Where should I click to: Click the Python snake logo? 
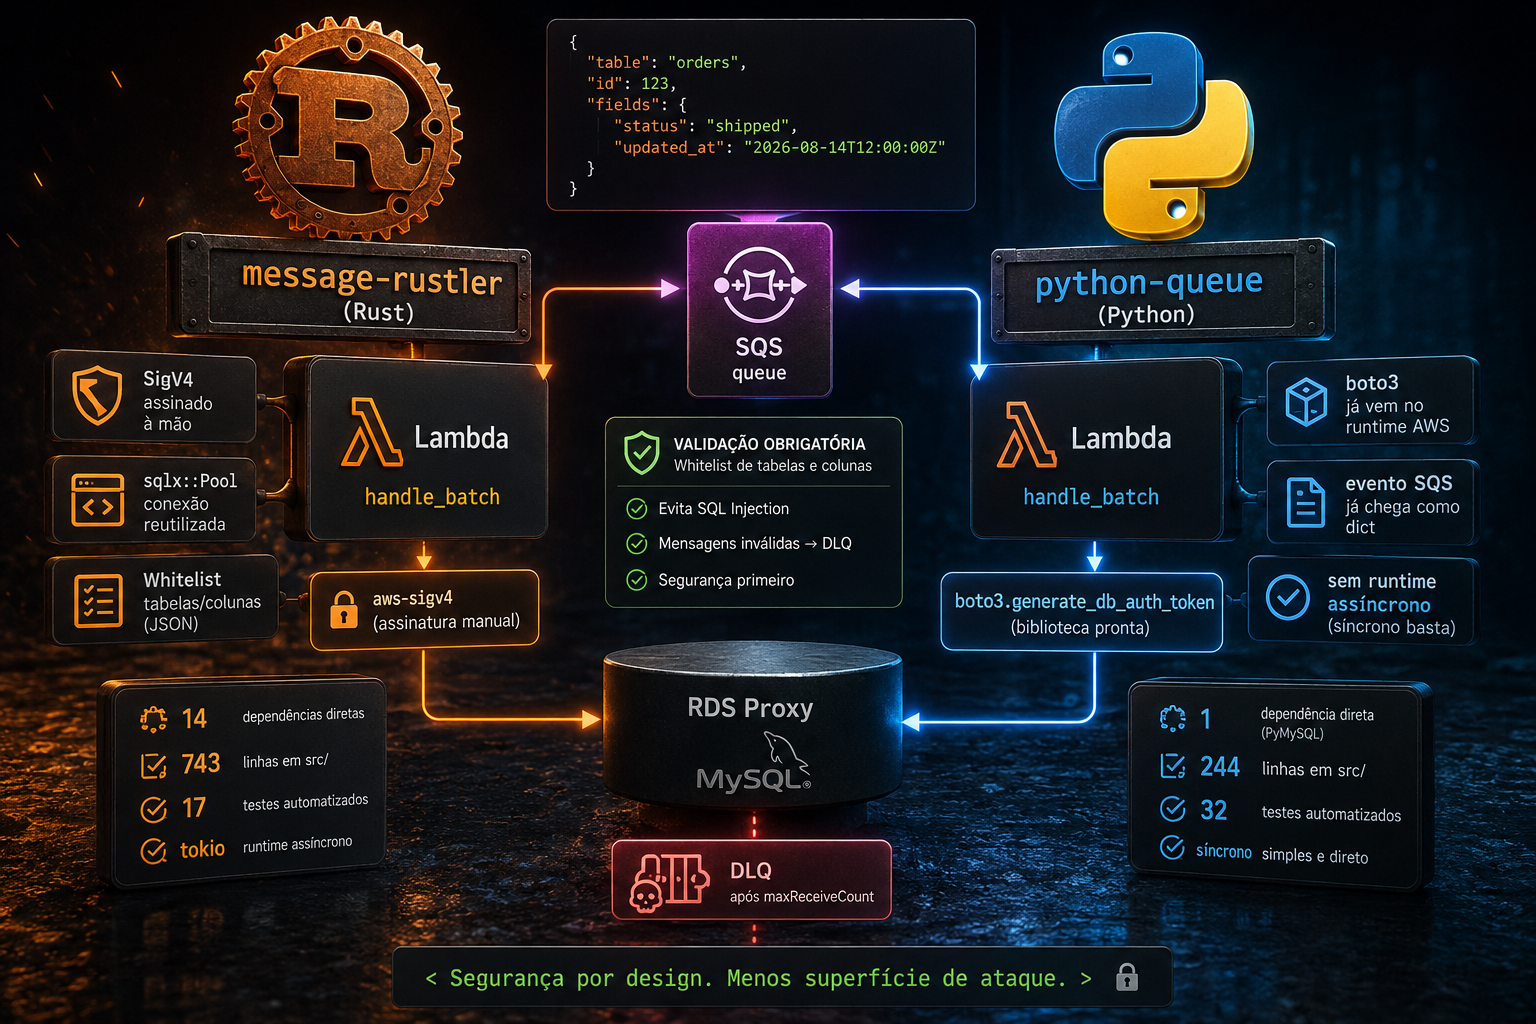click(1153, 134)
